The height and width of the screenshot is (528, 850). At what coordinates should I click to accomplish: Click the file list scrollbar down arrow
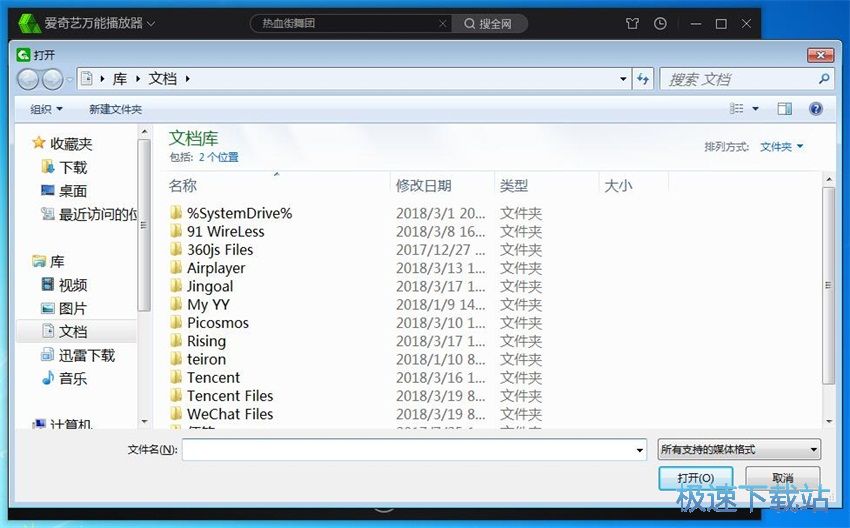pyautogui.click(x=829, y=421)
